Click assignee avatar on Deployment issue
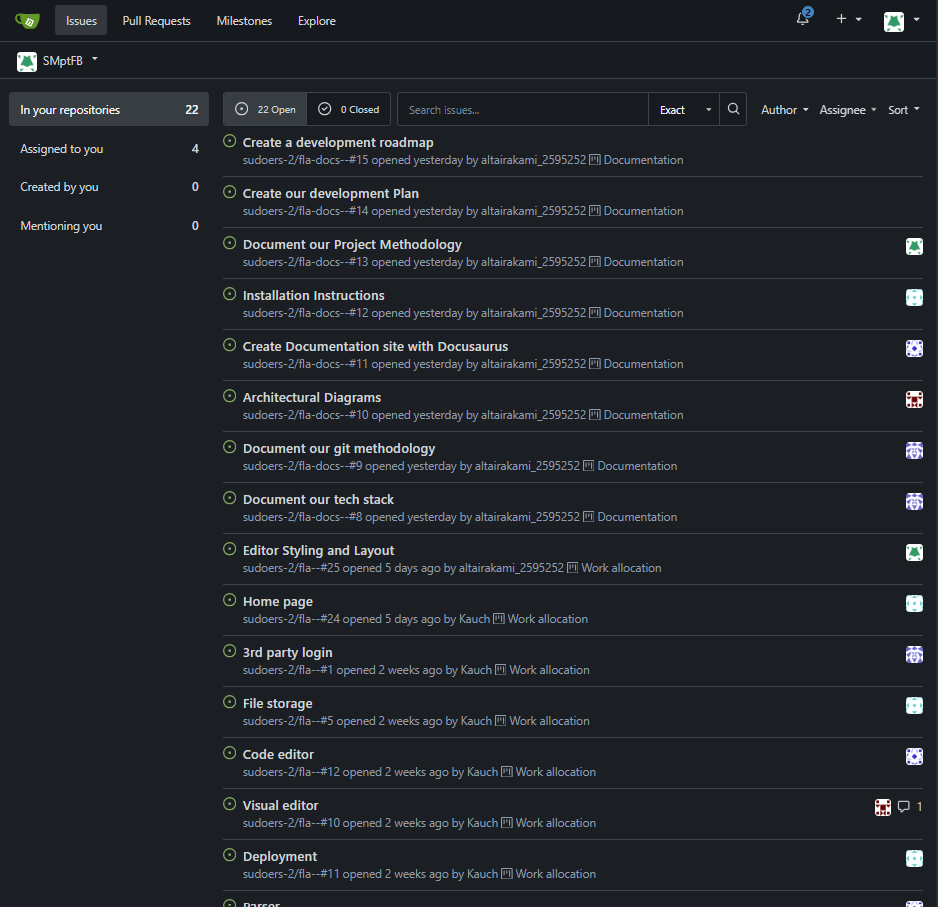 pyautogui.click(x=914, y=859)
